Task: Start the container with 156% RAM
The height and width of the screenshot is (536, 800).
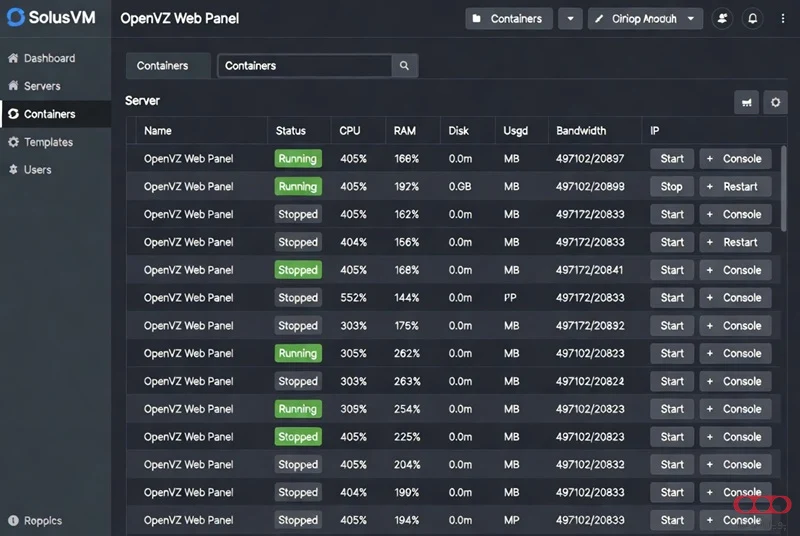Action: point(672,242)
